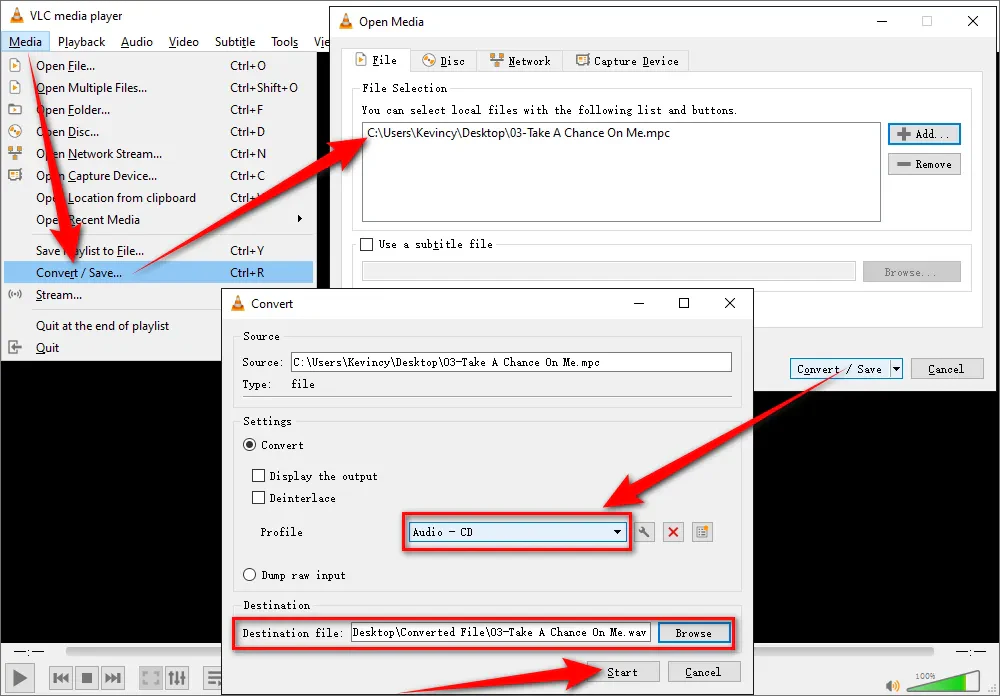This screenshot has height=696, width=1000.
Task: Click the Source path field
Action: pos(511,362)
